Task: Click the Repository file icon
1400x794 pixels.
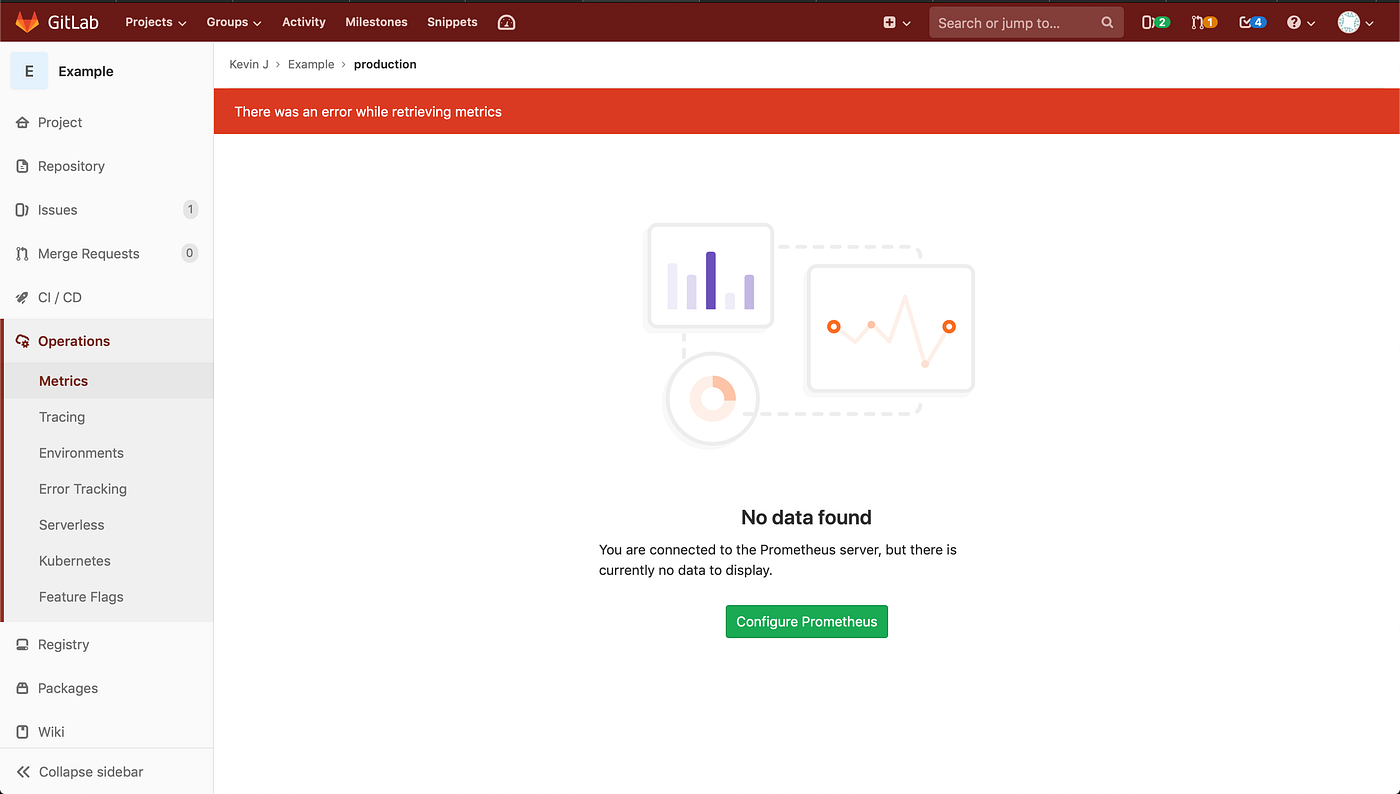Action: click(22, 166)
